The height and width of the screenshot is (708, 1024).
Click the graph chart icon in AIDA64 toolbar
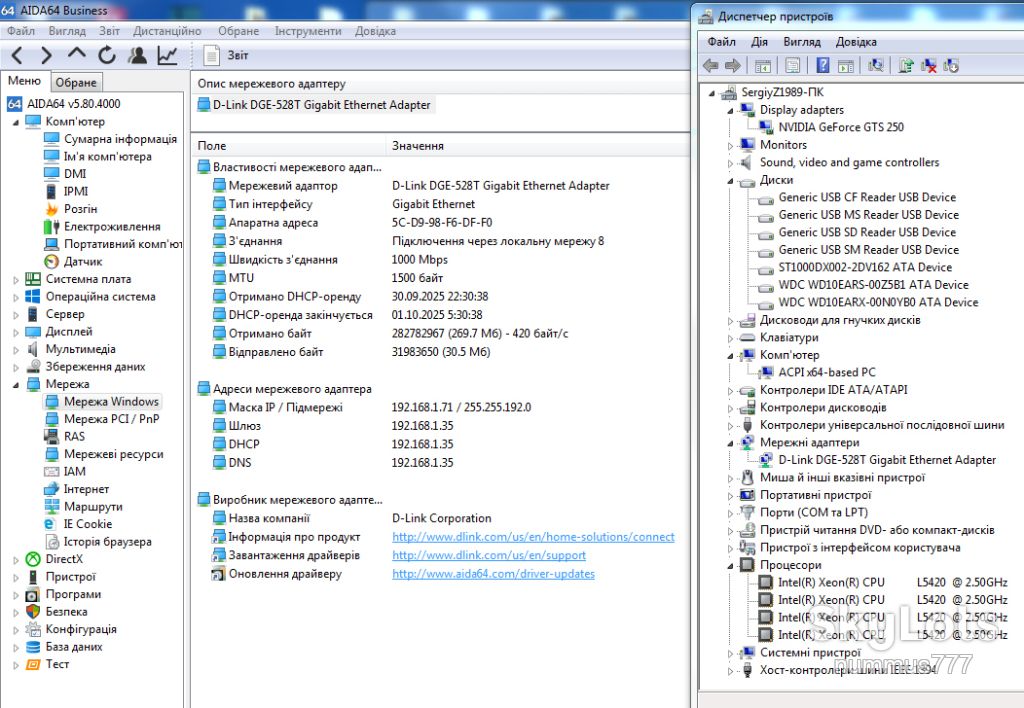(x=167, y=56)
